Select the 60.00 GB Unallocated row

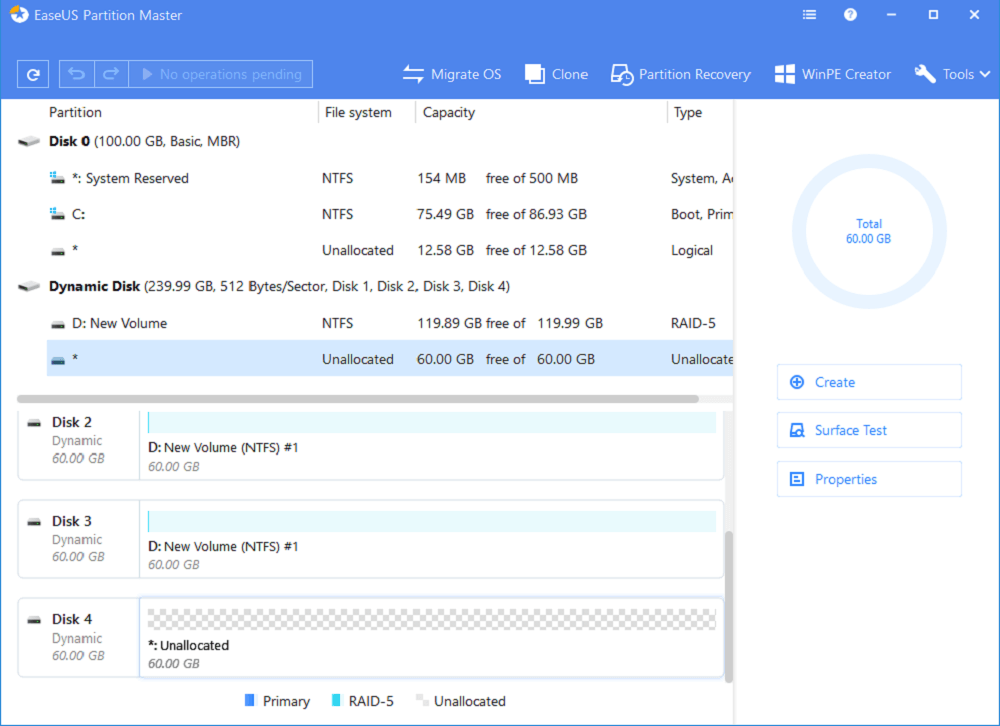(x=390, y=359)
